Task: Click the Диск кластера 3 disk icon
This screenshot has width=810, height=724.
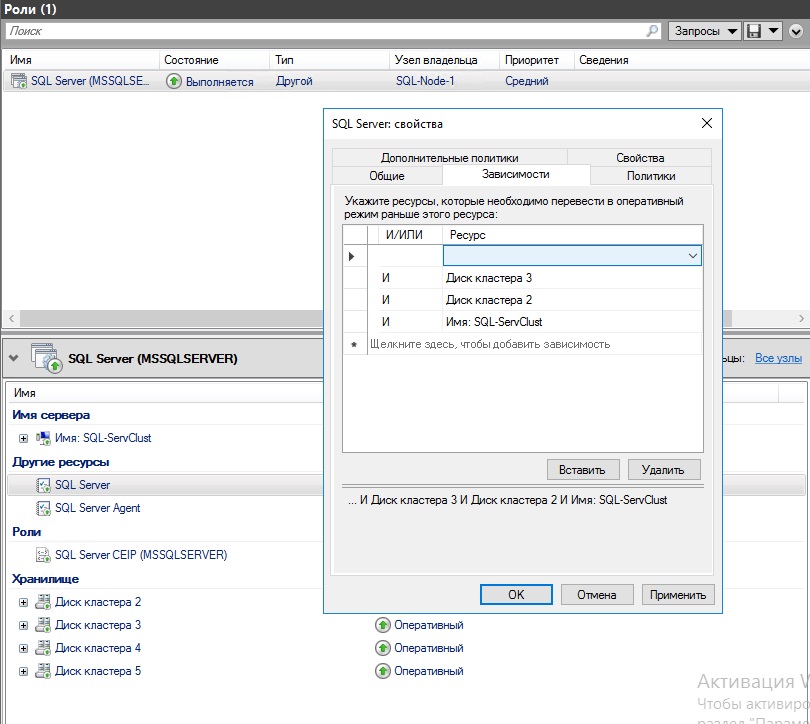Action: [43, 625]
